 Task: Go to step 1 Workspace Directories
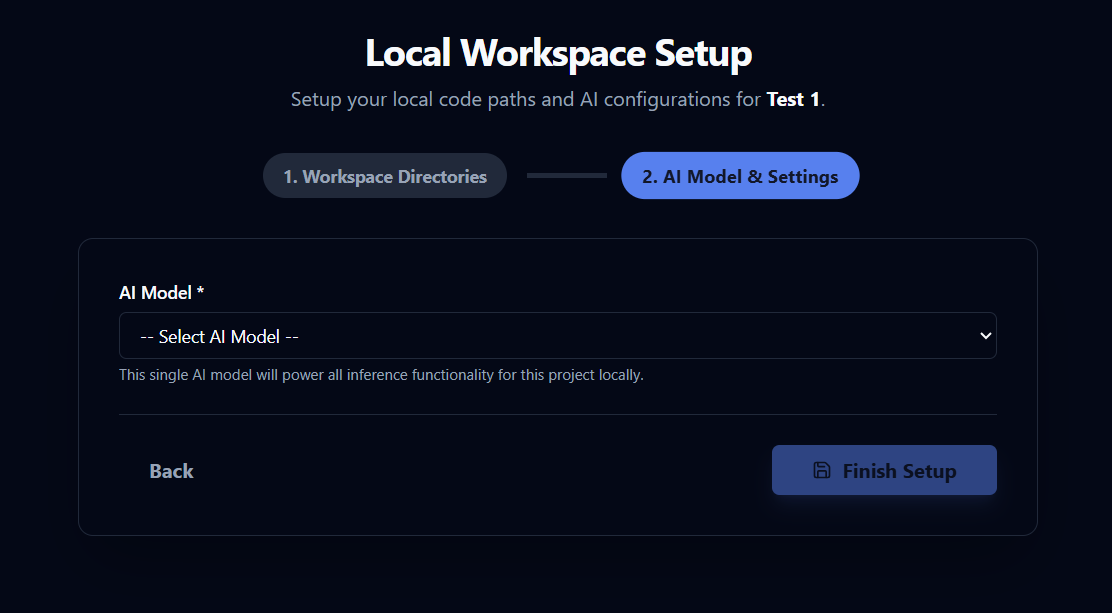pos(385,176)
